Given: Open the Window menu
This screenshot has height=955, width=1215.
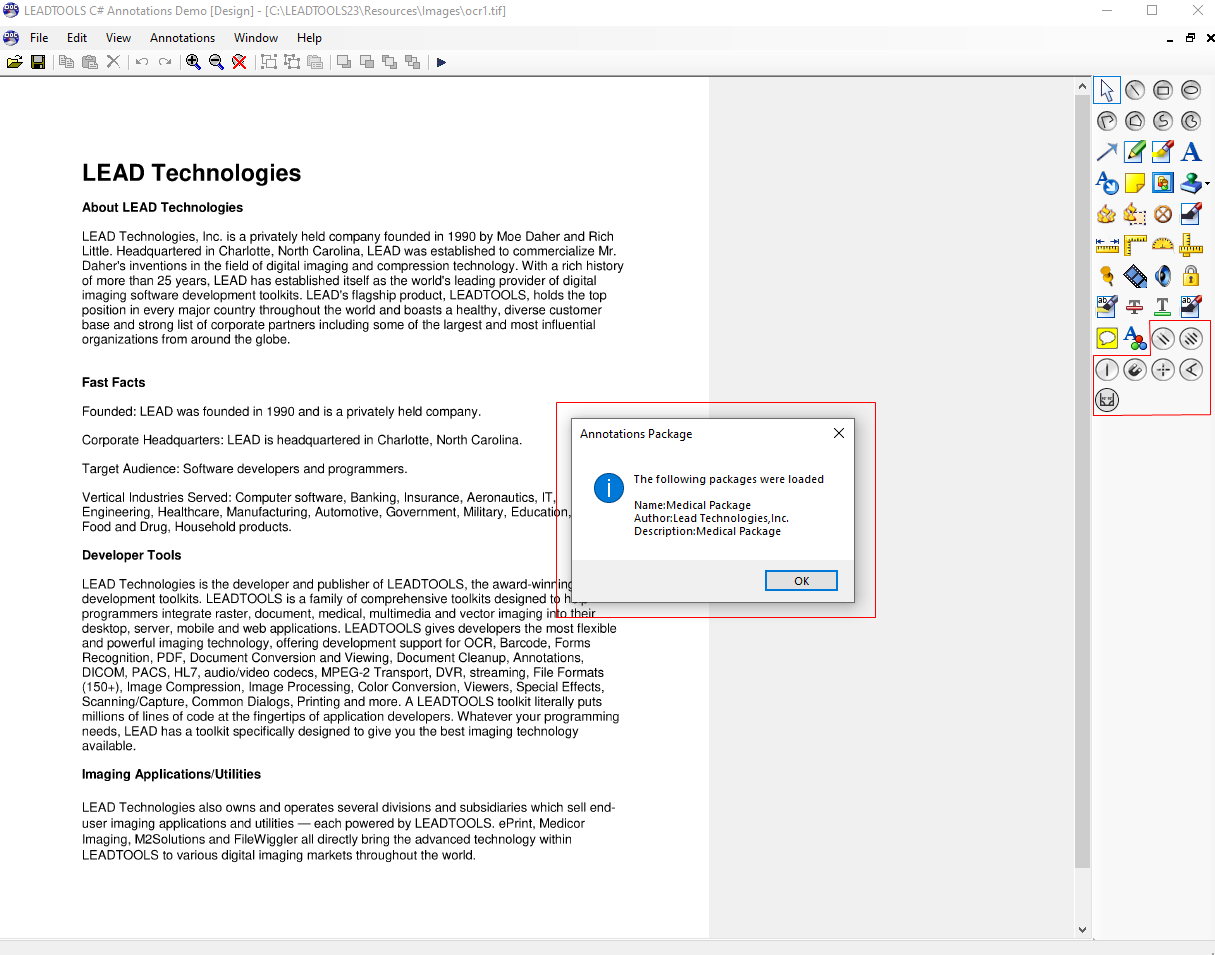Looking at the screenshot, I should 256,38.
